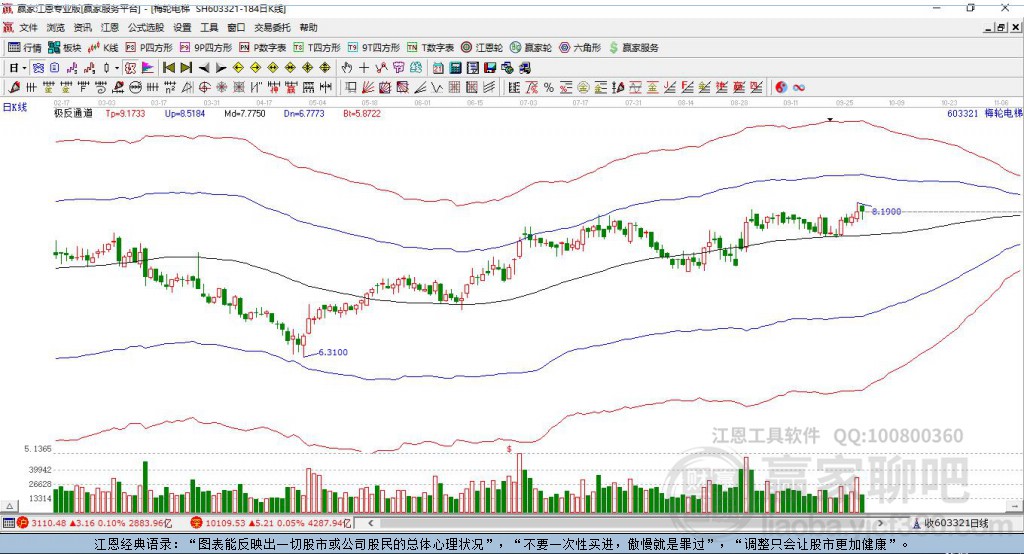Image resolution: width=1024 pixels, height=554 pixels.
Task: Click the 8.1900 price marker
Action: coord(886,211)
